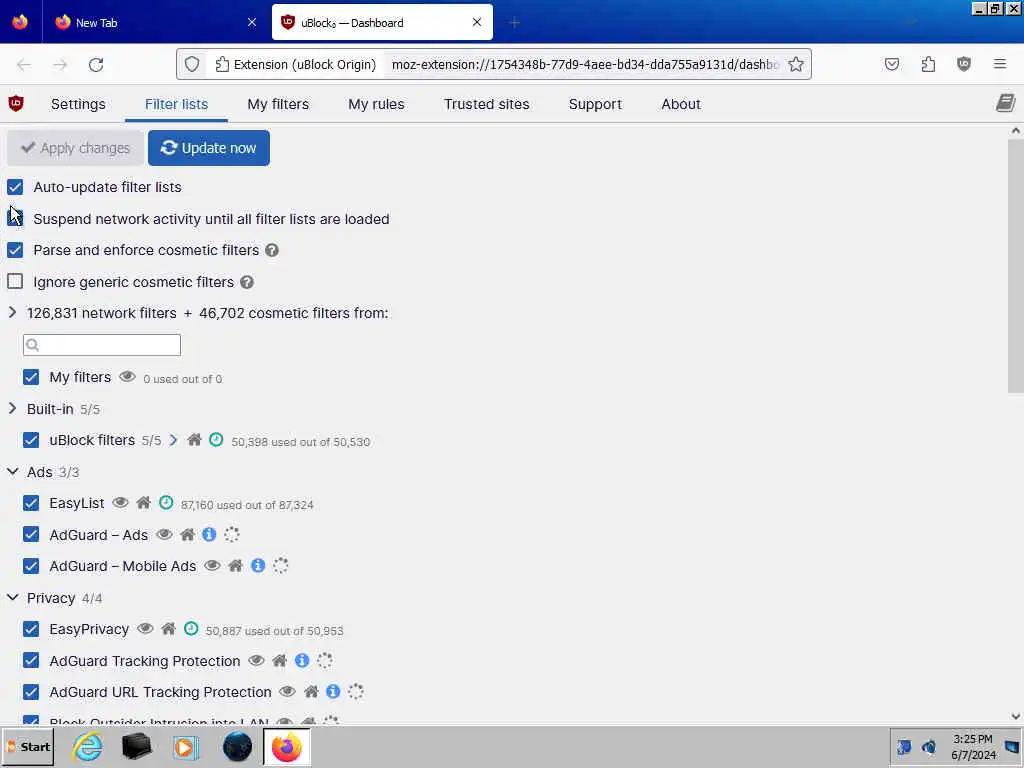Expand uBlock filters sublists arrow

tap(173, 440)
